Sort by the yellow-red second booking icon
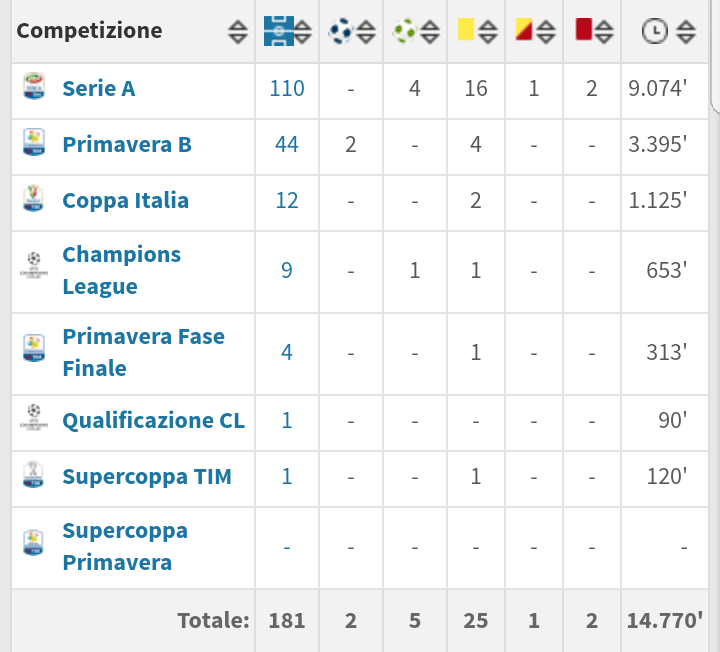The height and width of the screenshot is (652, 720). (x=524, y=29)
